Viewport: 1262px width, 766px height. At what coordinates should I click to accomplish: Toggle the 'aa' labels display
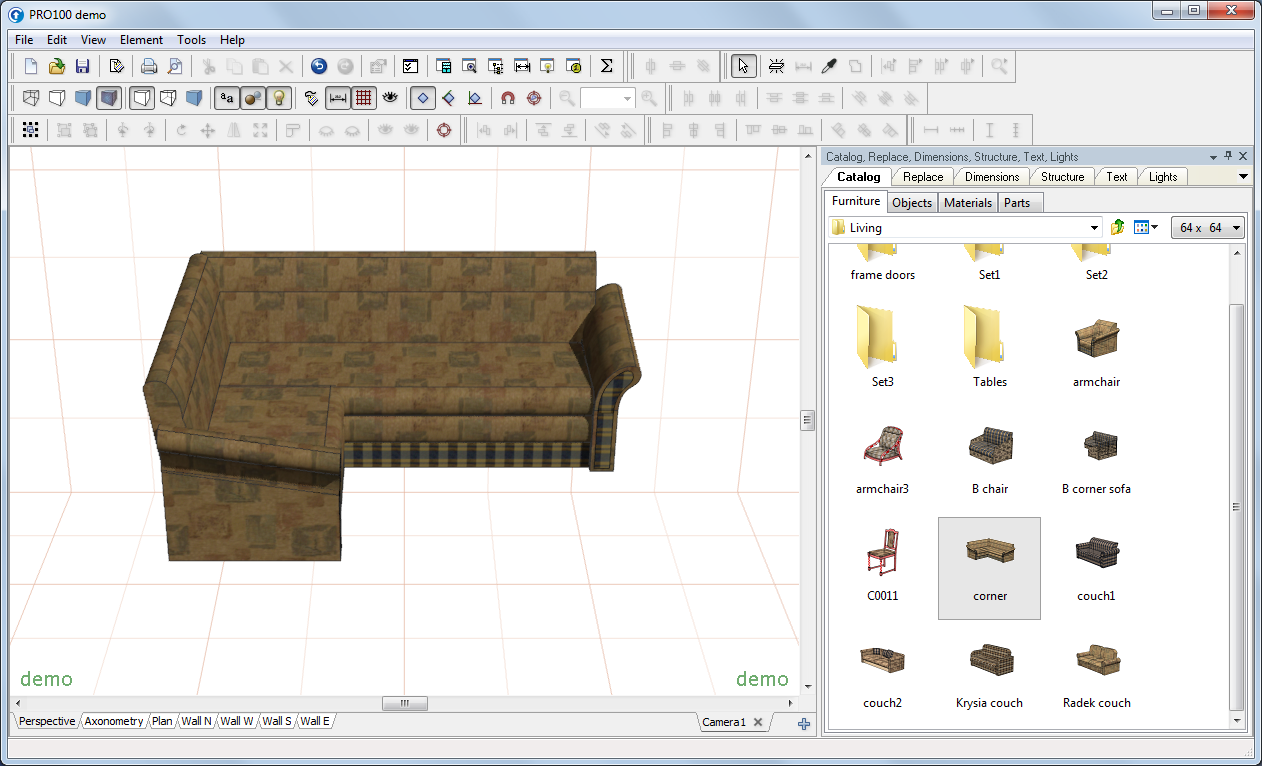pos(227,98)
